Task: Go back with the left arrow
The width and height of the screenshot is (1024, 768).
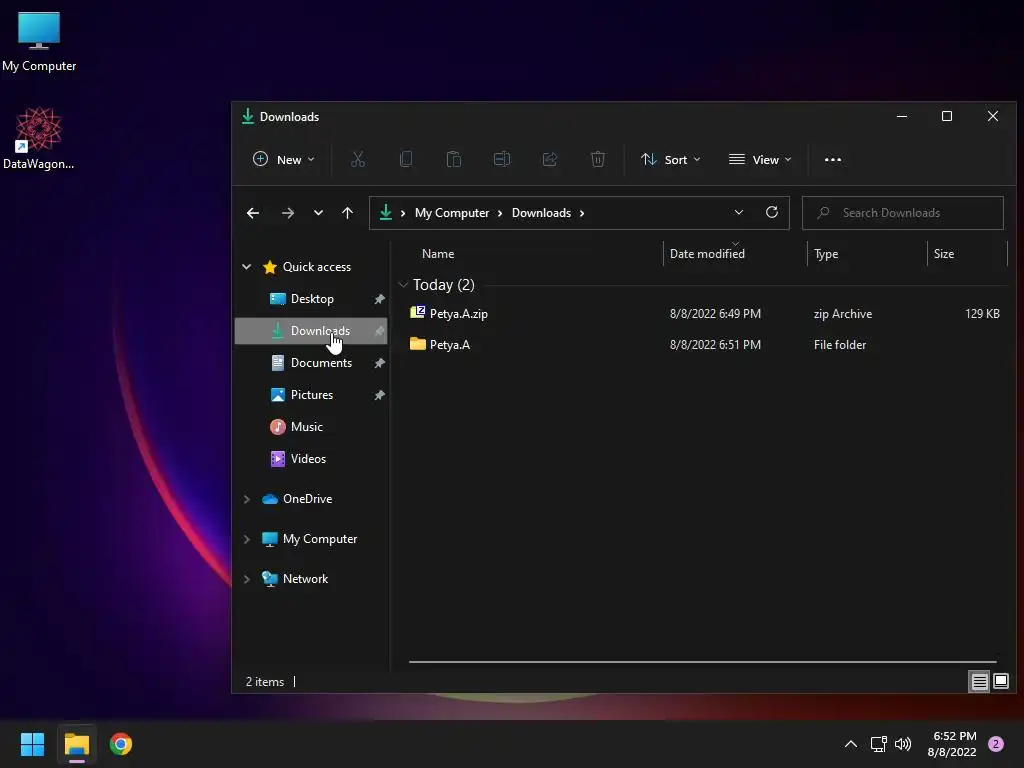Action: click(x=253, y=213)
